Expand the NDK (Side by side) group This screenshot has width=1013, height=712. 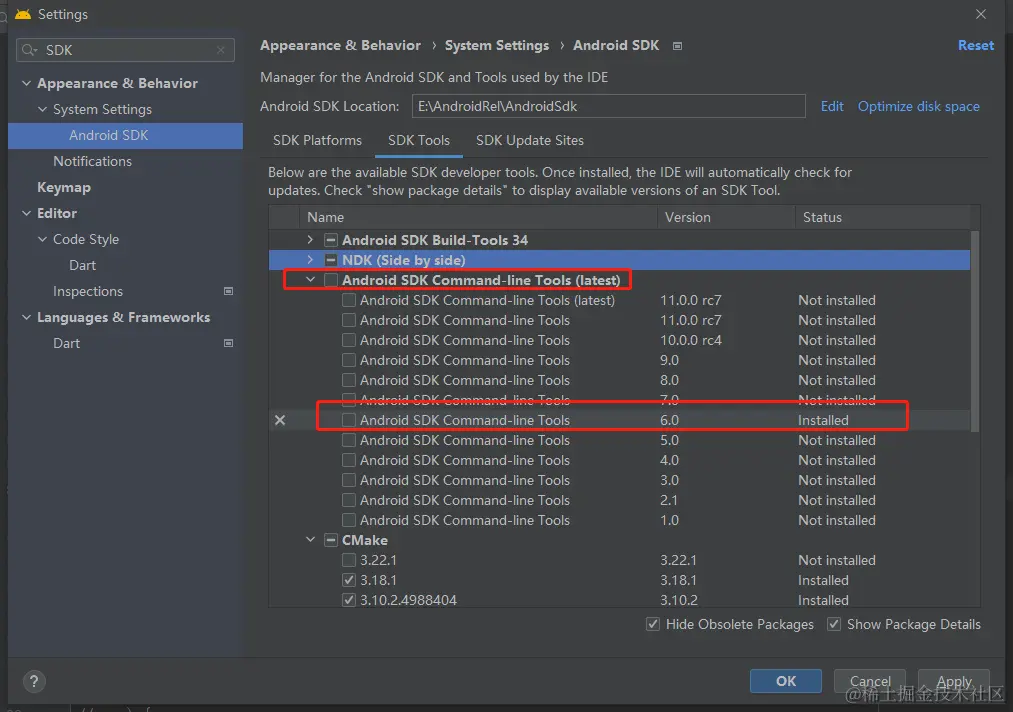click(x=310, y=260)
